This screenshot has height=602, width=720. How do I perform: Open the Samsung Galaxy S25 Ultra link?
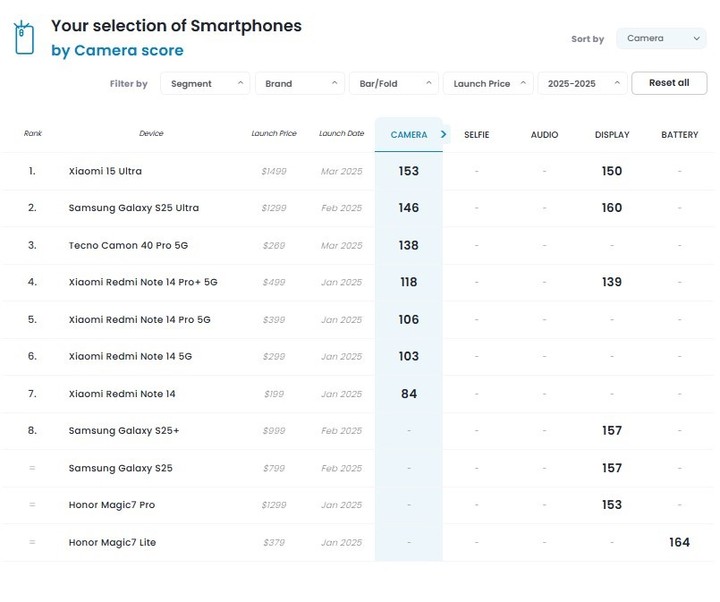click(x=134, y=208)
